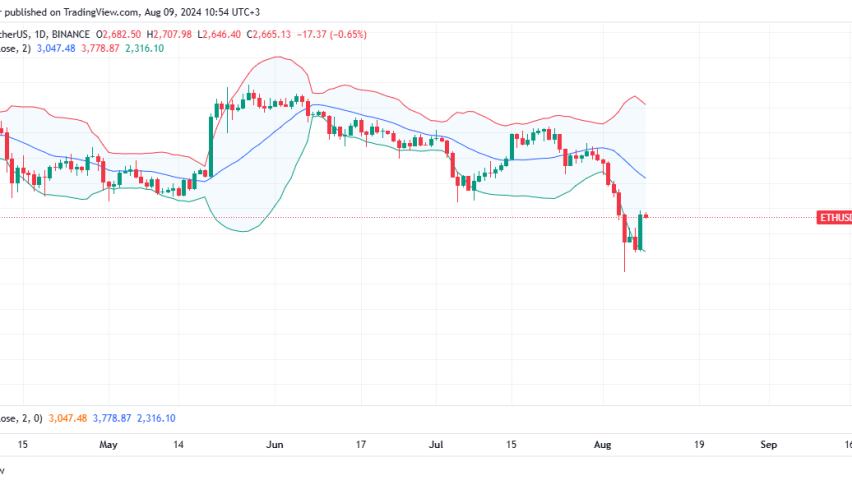Click the red ETHUSD price label
The width and height of the screenshot is (852, 485).
pos(834,217)
